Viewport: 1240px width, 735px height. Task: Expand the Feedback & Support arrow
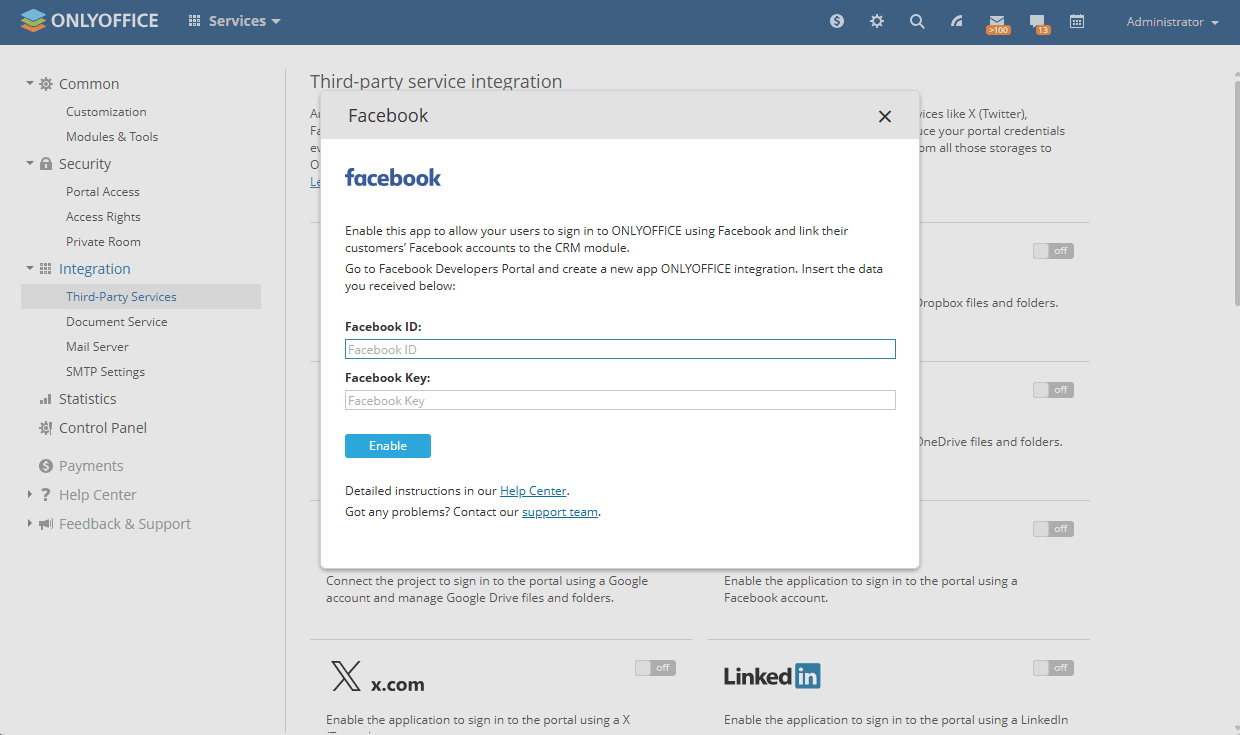(30, 524)
